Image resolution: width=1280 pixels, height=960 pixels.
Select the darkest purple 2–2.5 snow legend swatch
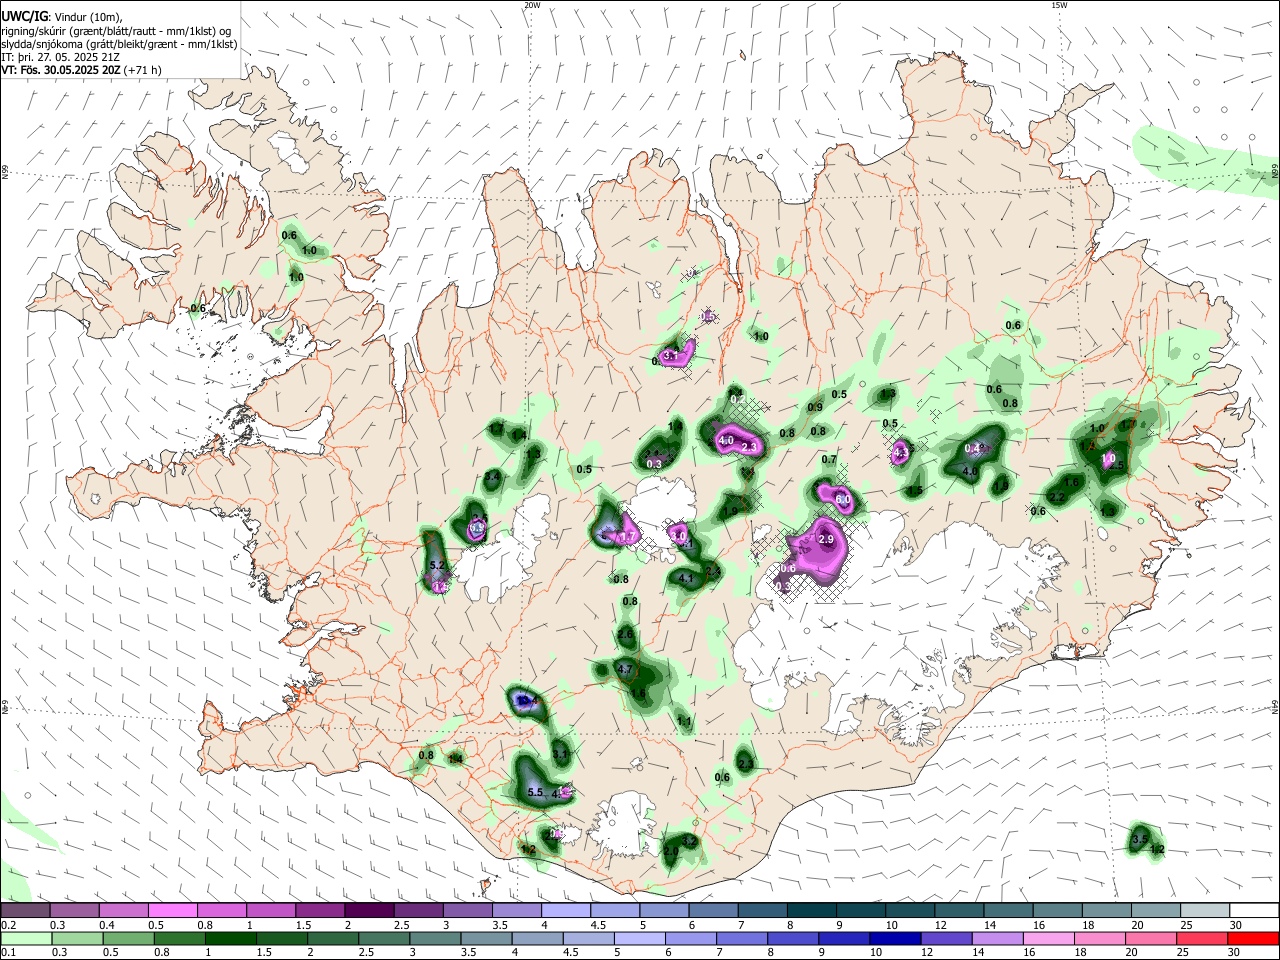[x=368, y=910]
